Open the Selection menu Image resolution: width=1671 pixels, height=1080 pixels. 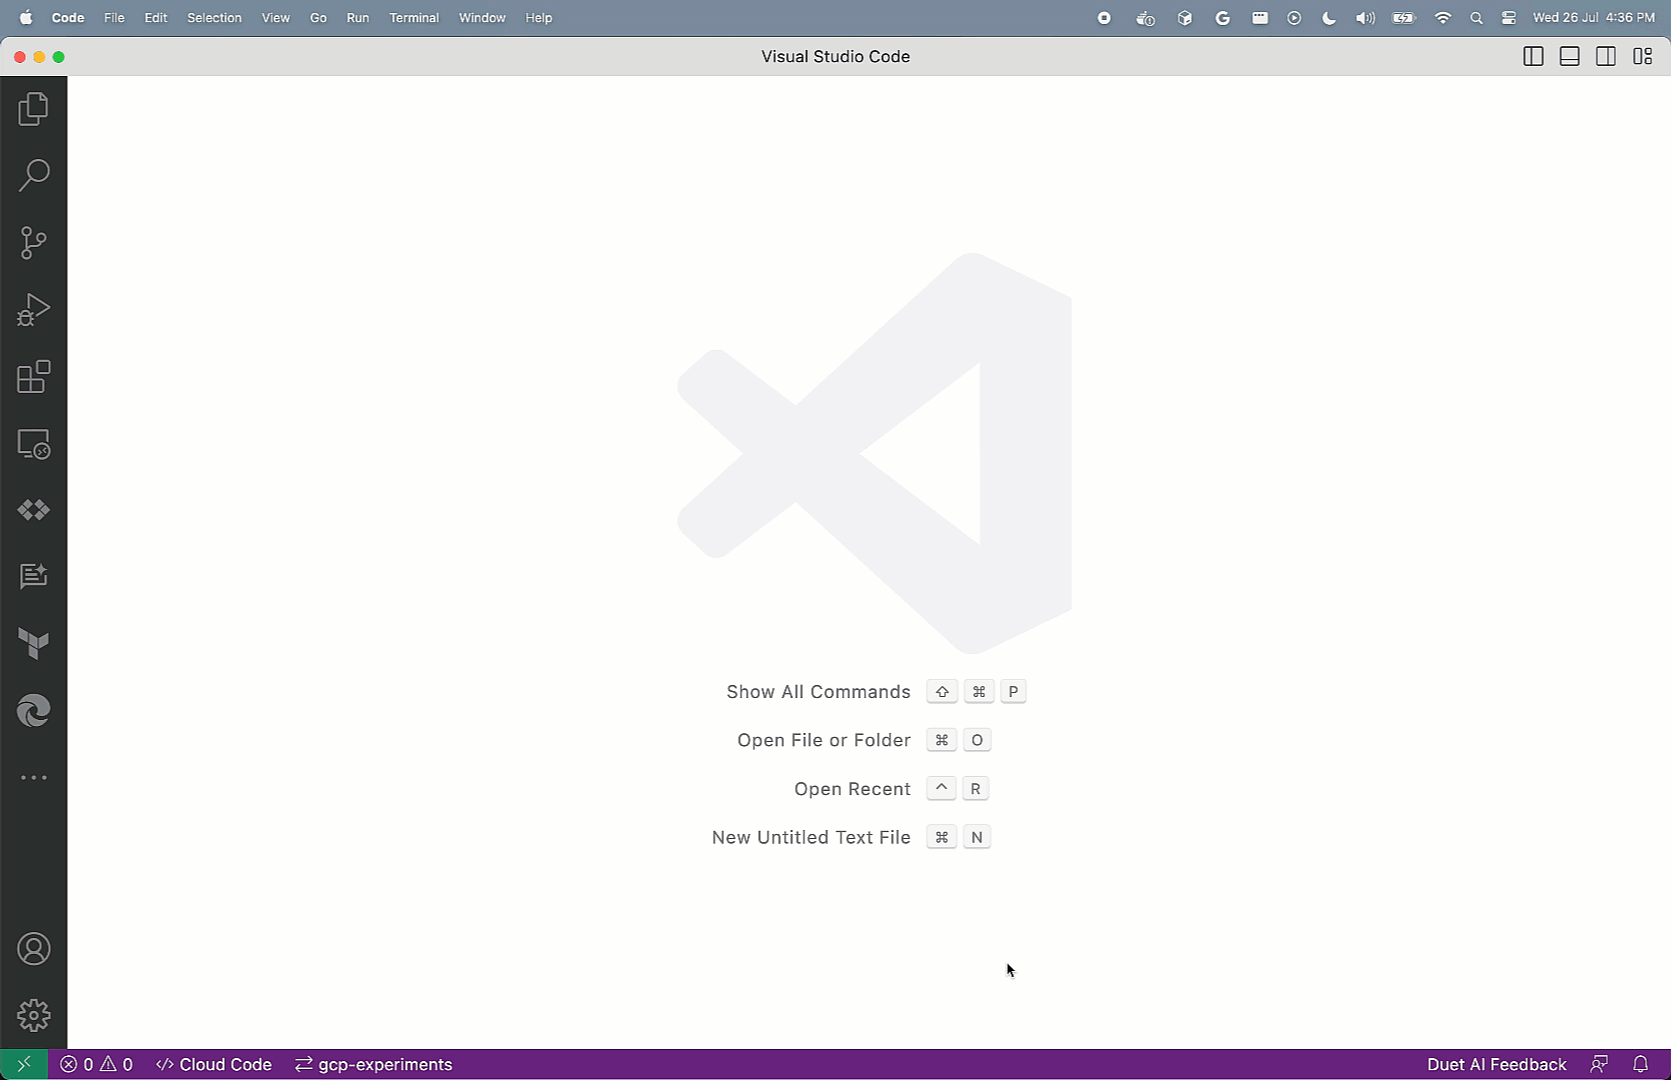[x=214, y=18]
